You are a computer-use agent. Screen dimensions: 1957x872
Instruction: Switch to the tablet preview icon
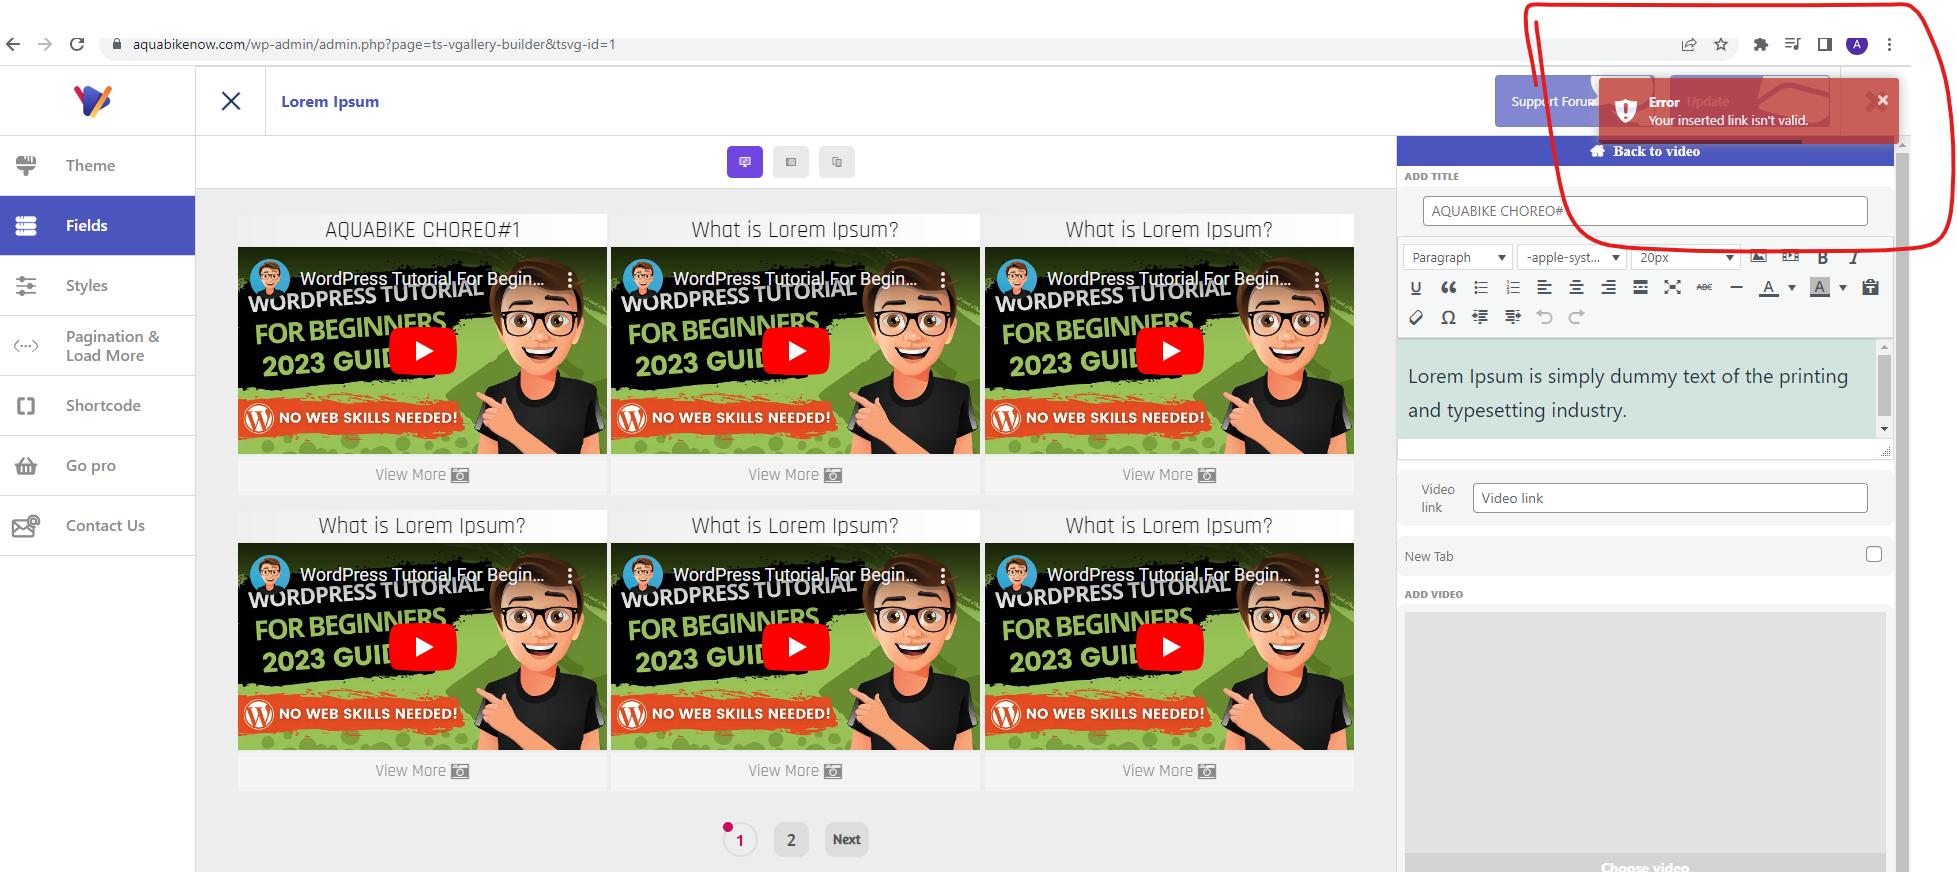[x=791, y=162]
